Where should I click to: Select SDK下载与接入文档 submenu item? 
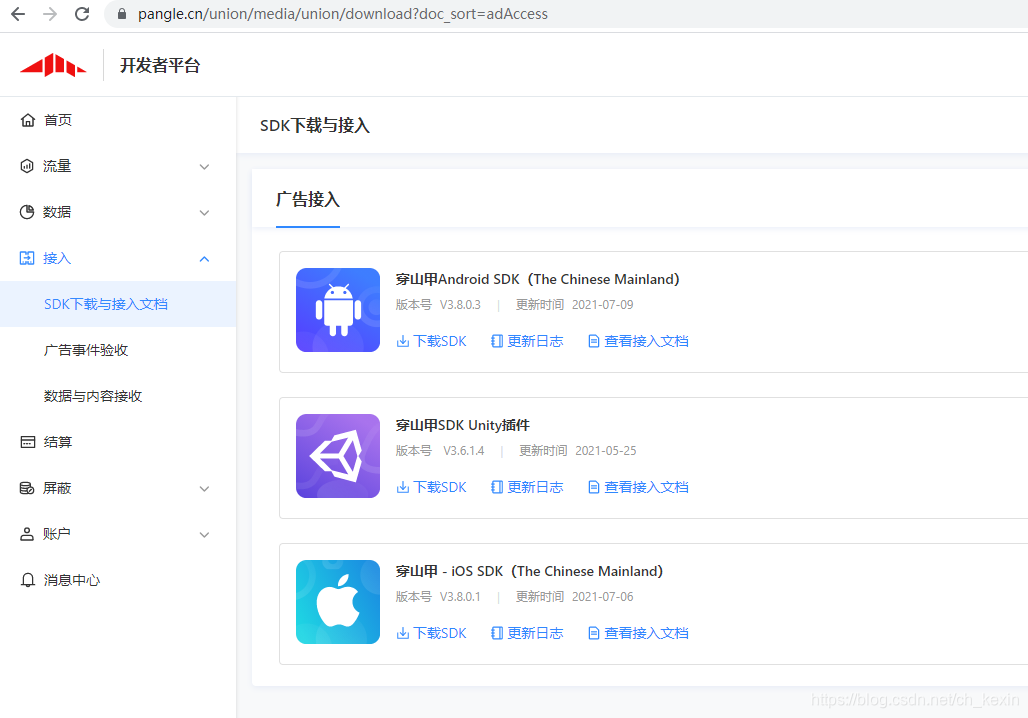pos(118,304)
